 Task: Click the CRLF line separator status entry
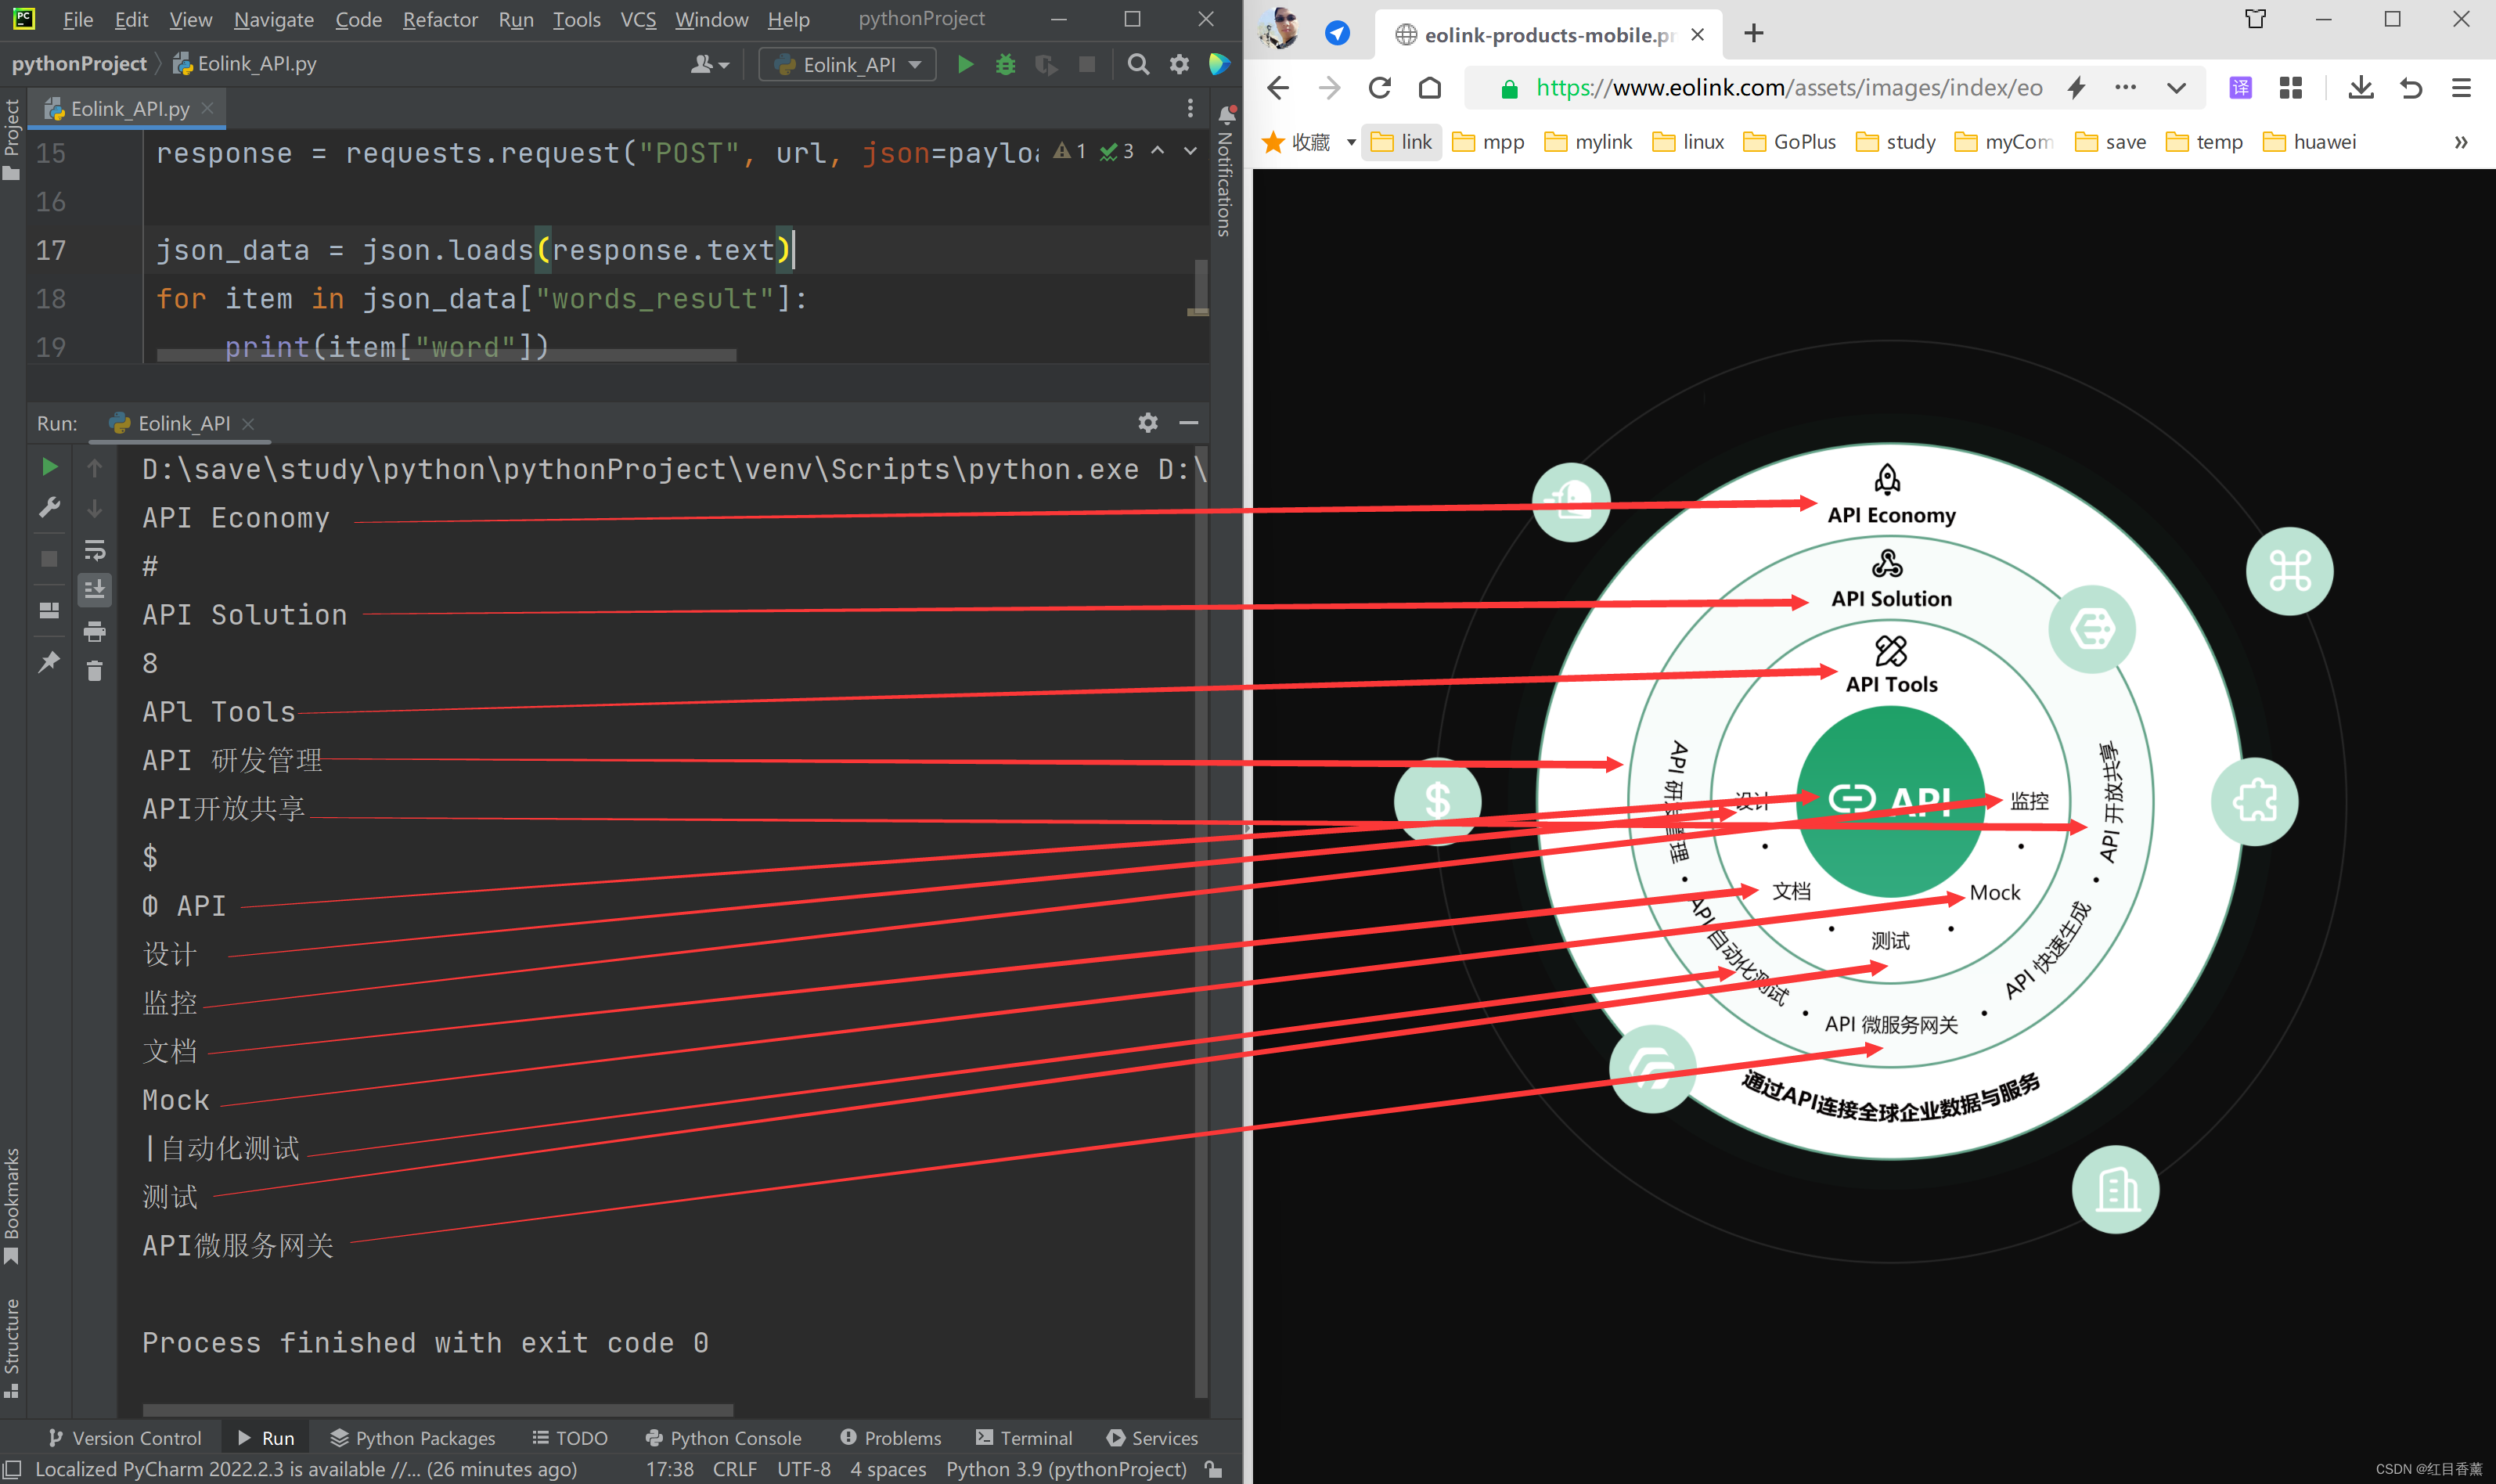tap(735, 1469)
